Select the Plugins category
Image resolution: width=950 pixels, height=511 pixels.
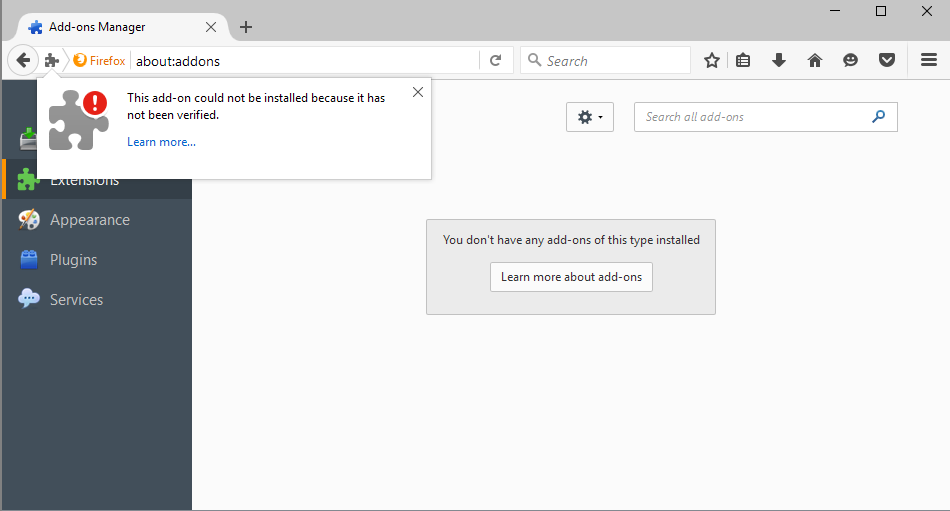point(97,259)
